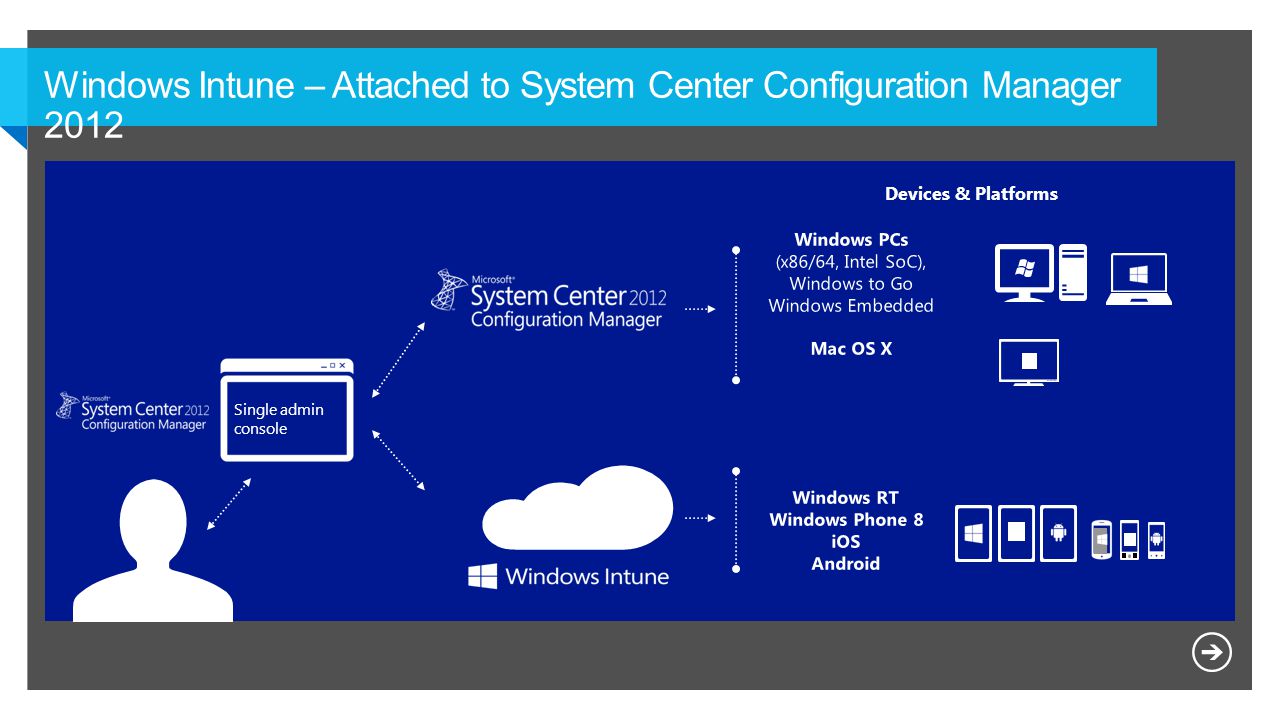This screenshot has width=1280, height=720.
Task: Click the 'Mac OS X' label
Action: [x=851, y=350]
